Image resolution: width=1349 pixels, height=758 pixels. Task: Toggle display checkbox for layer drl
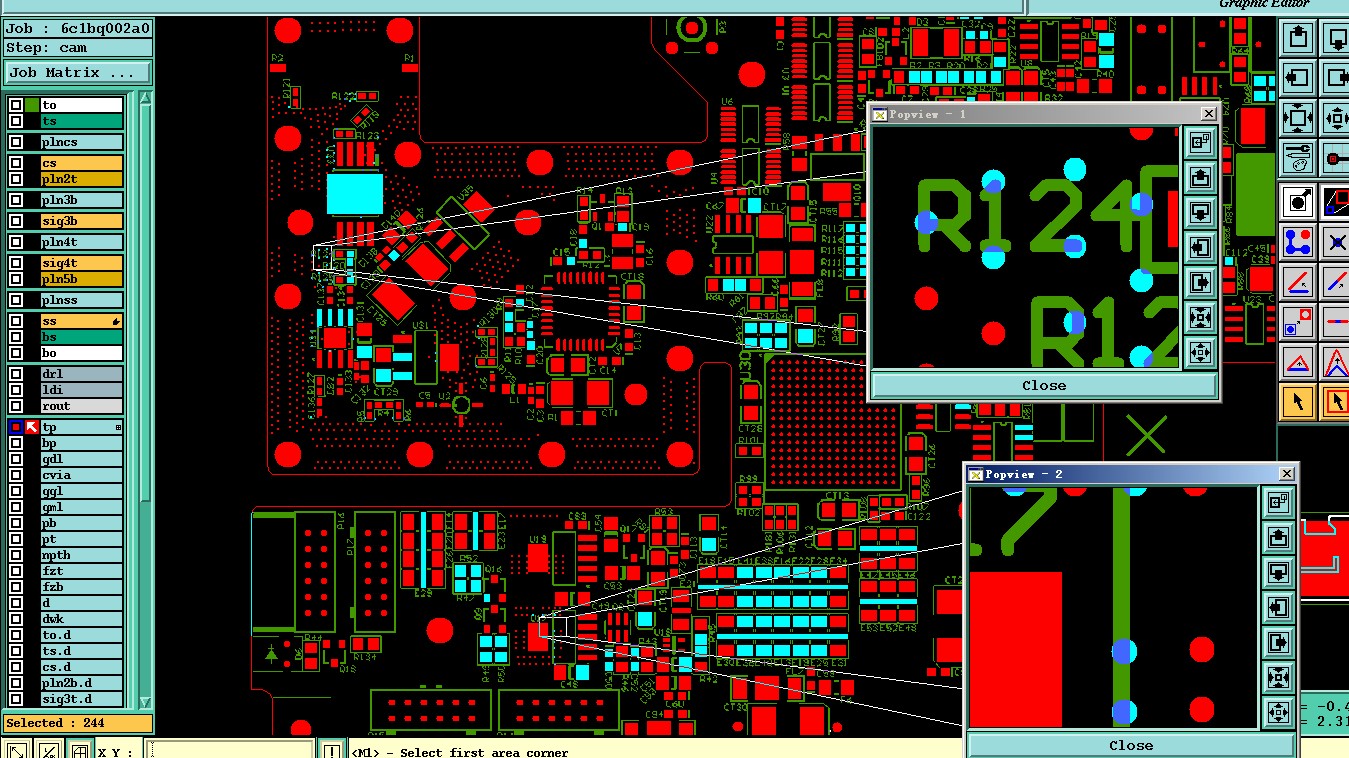click(x=16, y=374)
